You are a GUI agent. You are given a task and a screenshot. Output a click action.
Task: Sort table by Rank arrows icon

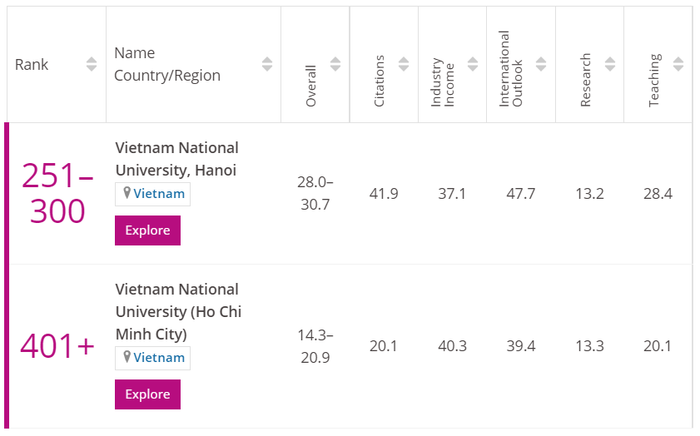tap(92, 64)
